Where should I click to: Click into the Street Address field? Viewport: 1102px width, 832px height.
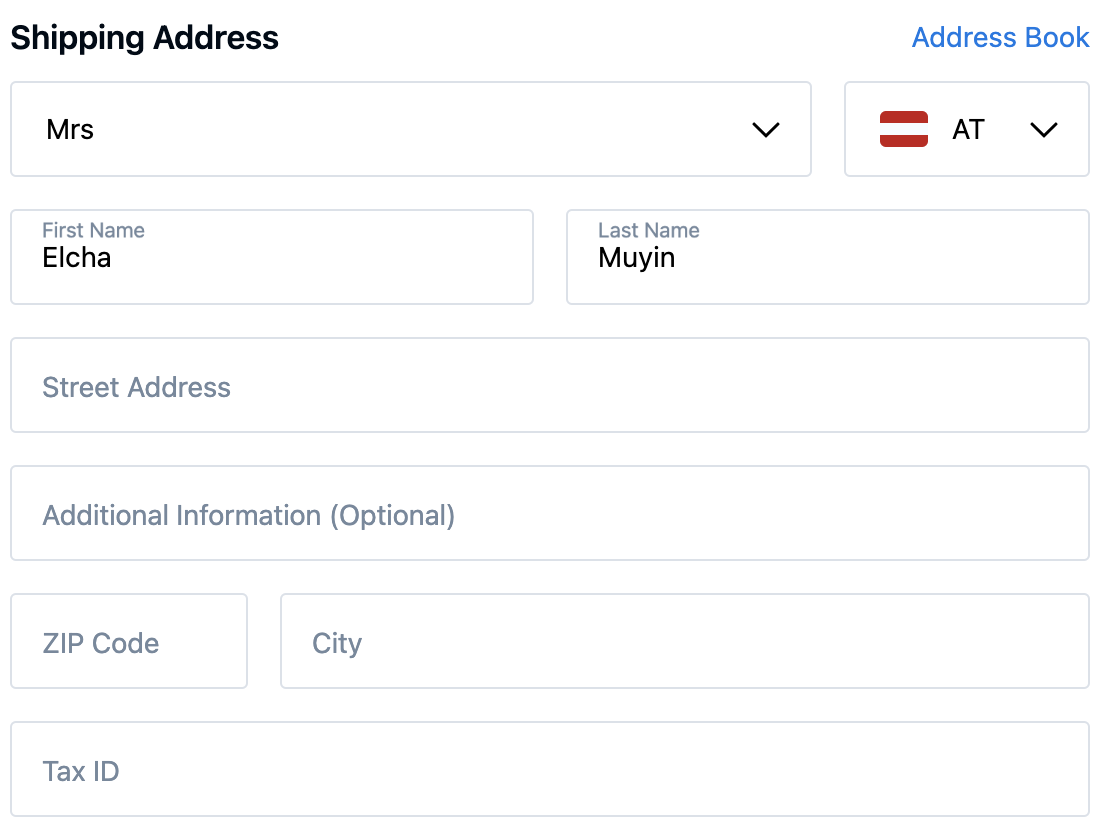coord(549,386)
